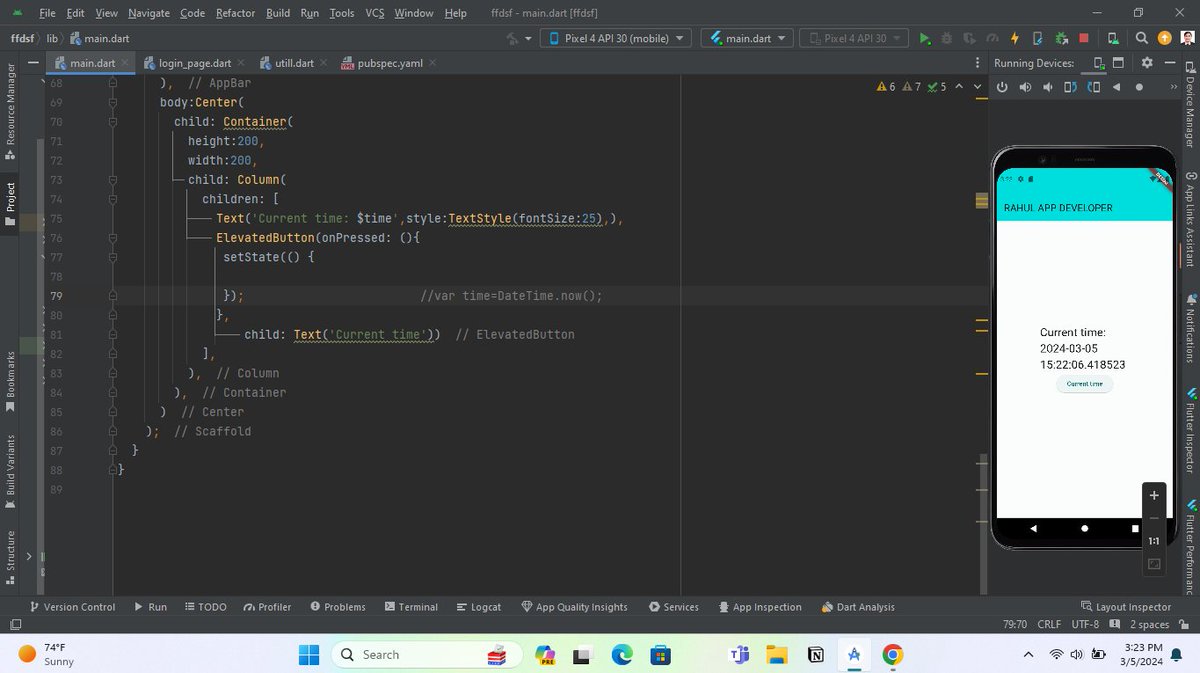This screenshot has height=673, width=1200.
Task: Jump to next highlighted error arrow
Action: tap(978, 87)
